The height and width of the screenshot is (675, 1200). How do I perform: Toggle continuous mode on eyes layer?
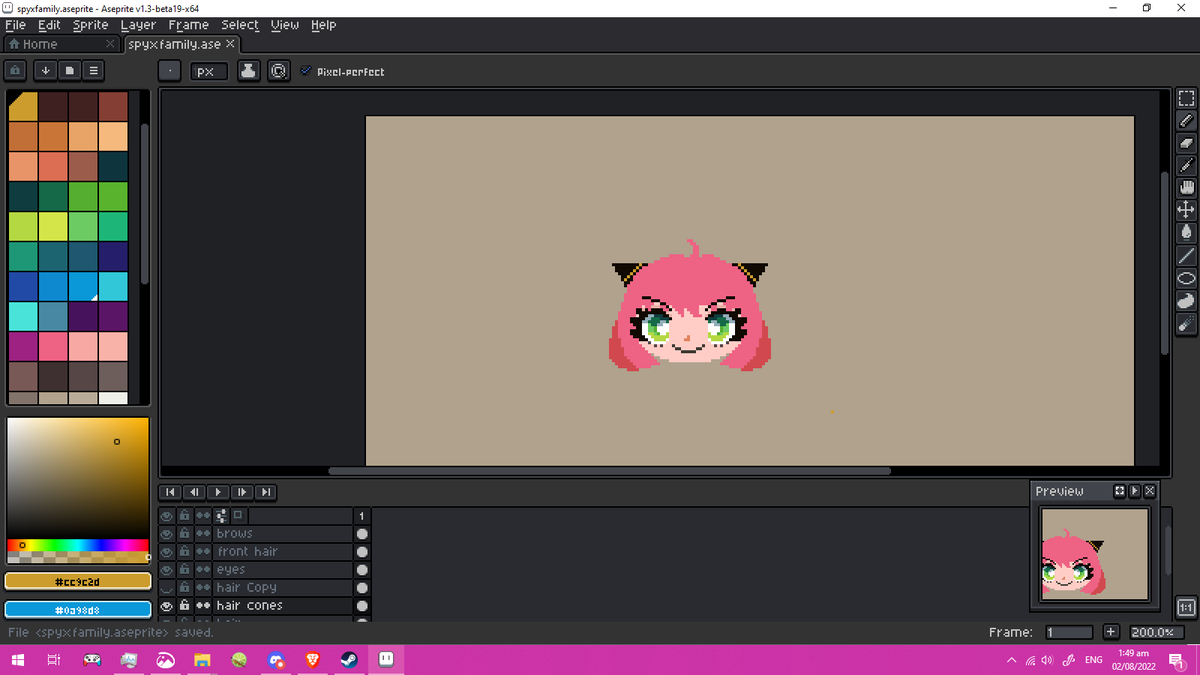tap(203, 570)
